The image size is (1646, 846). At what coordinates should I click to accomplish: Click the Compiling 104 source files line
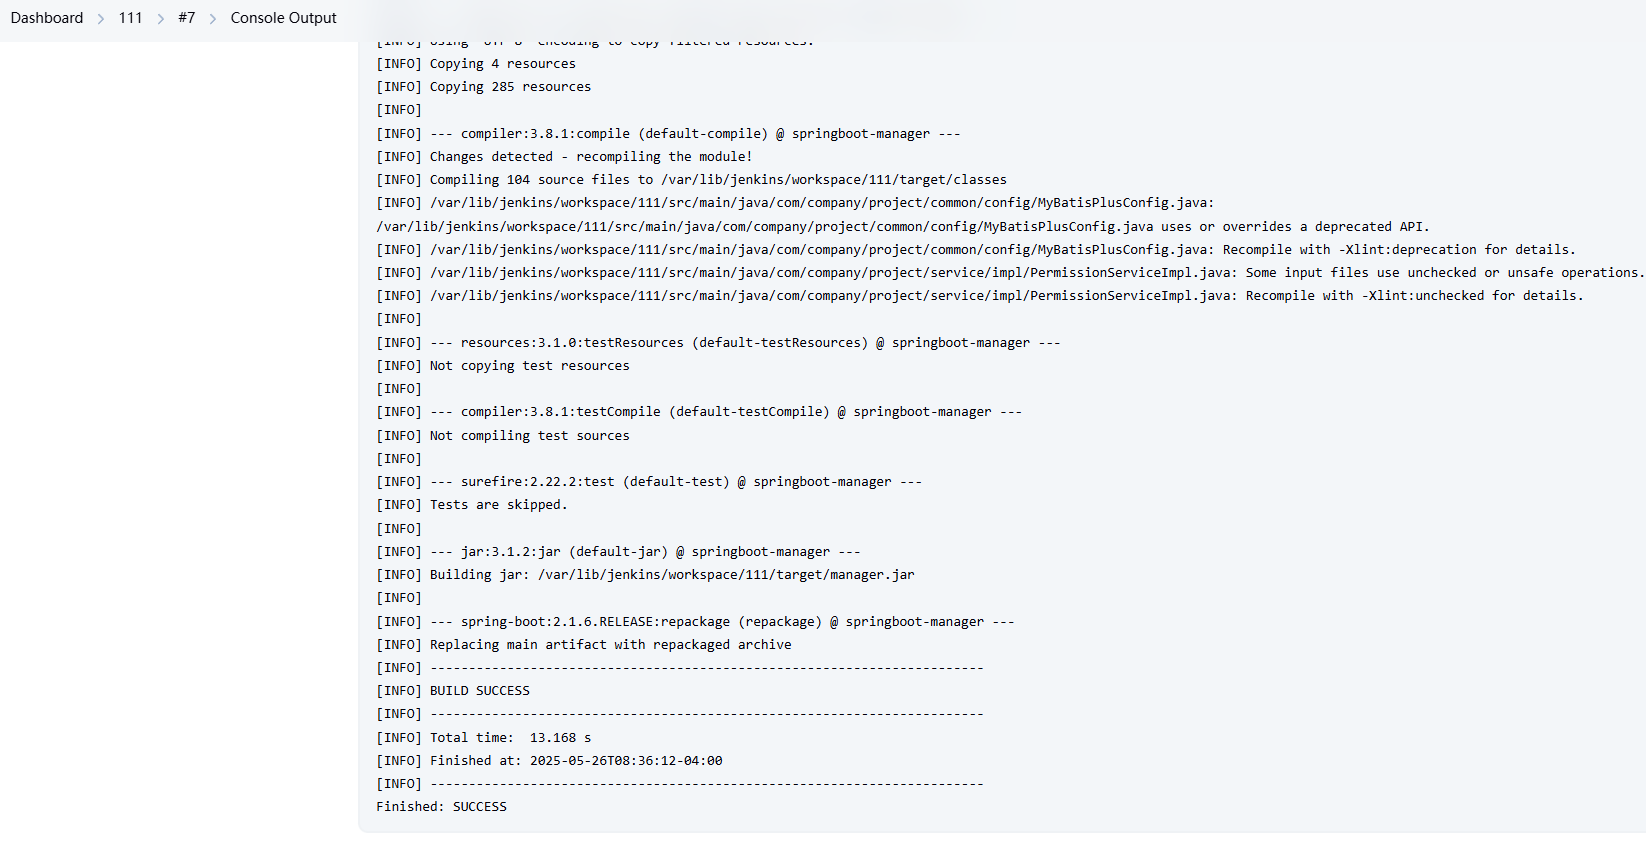click(691, 180)
